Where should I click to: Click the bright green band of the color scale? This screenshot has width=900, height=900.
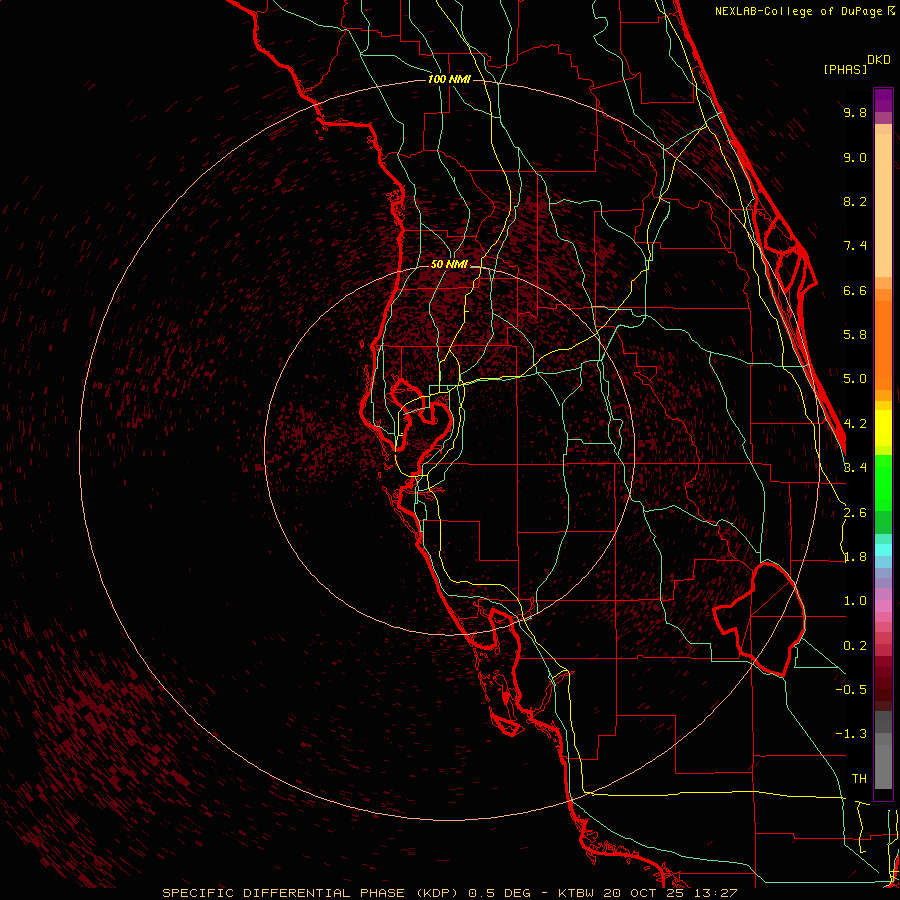[883, 483]
